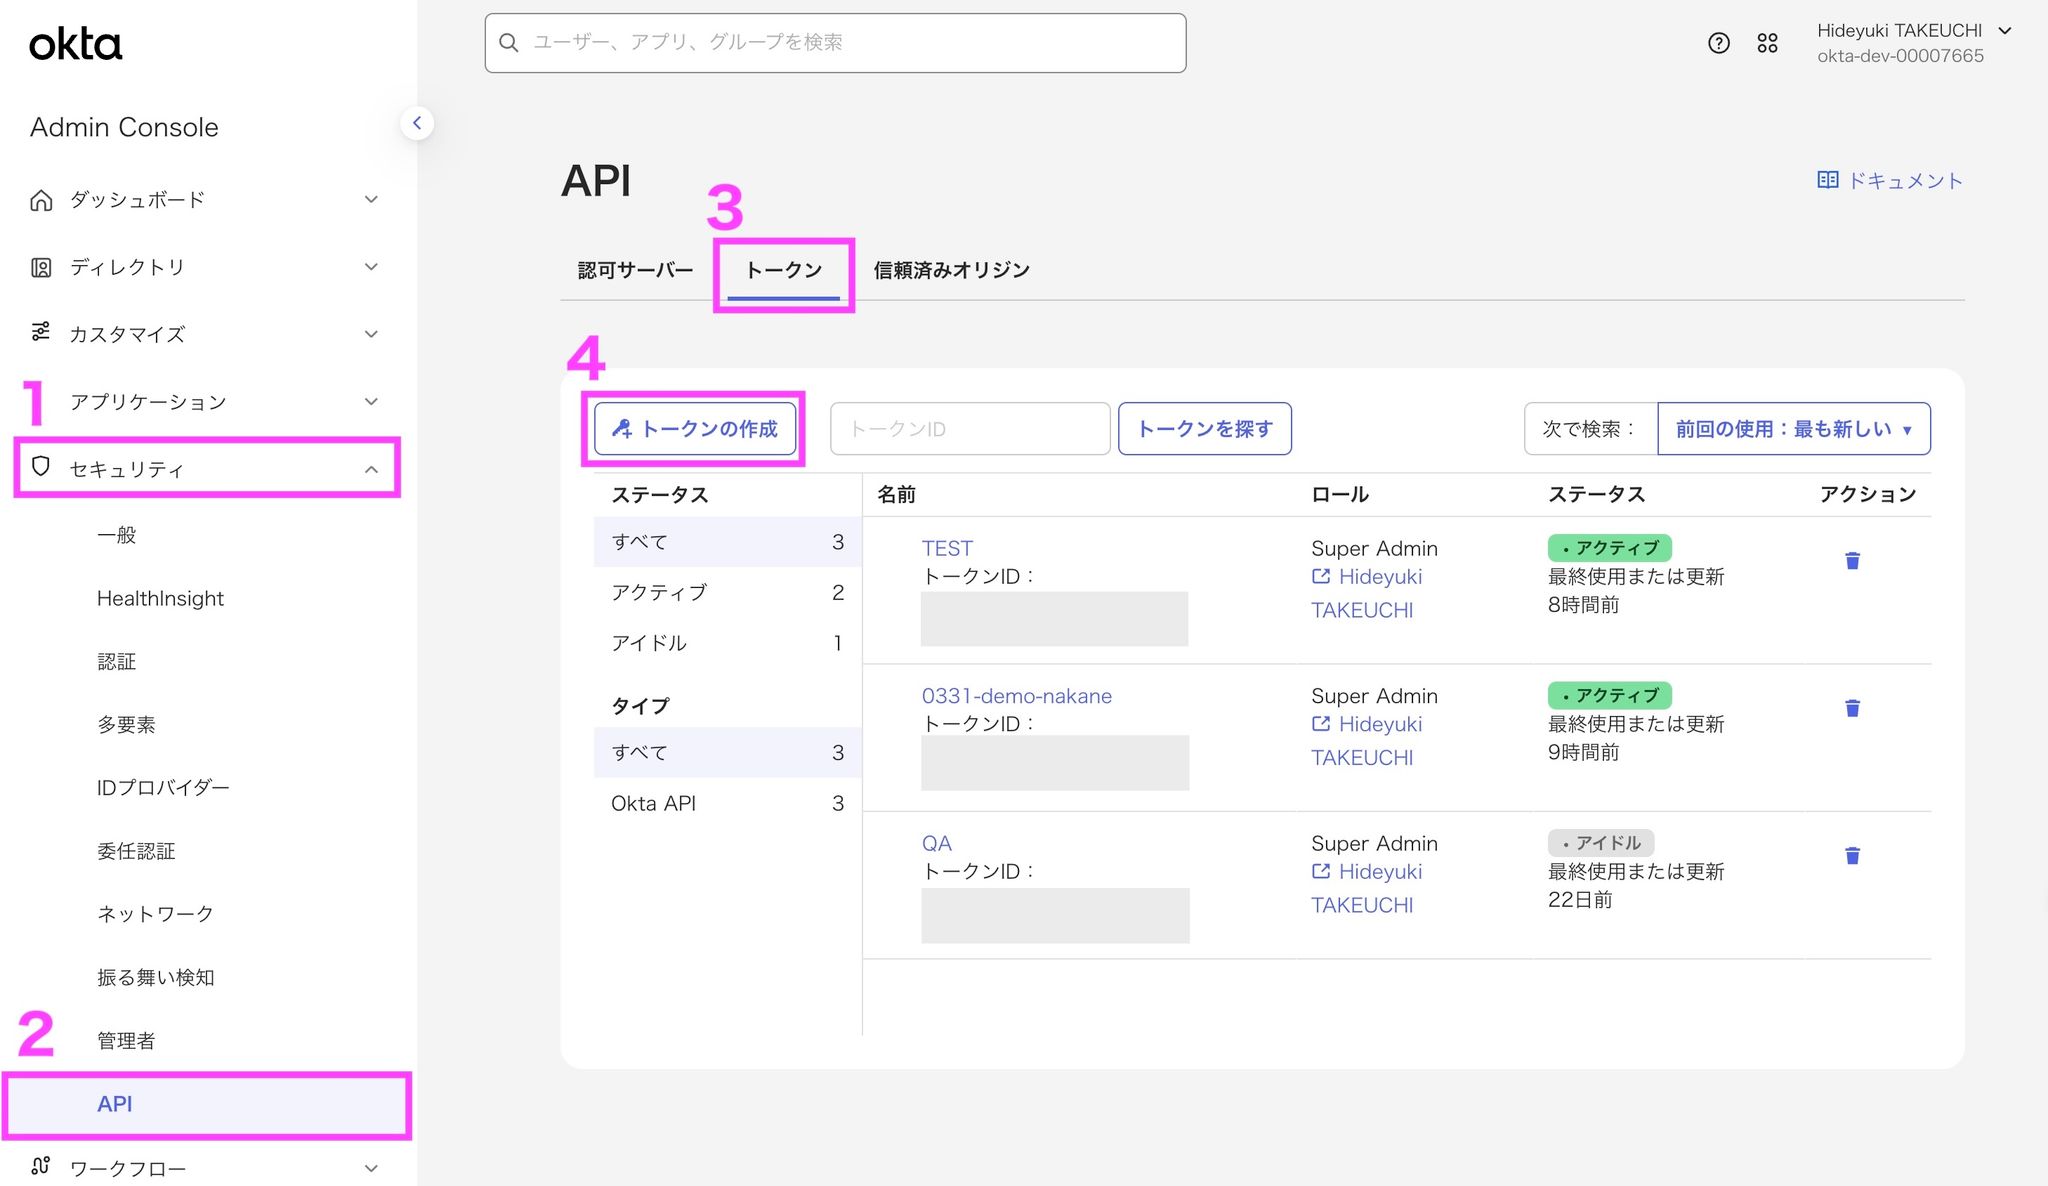The height and width of the screenshot is (1186, 2048).
Task: Open the HealthInsight sidebar item
Action: pyautogui.click(x=160, y=598)
